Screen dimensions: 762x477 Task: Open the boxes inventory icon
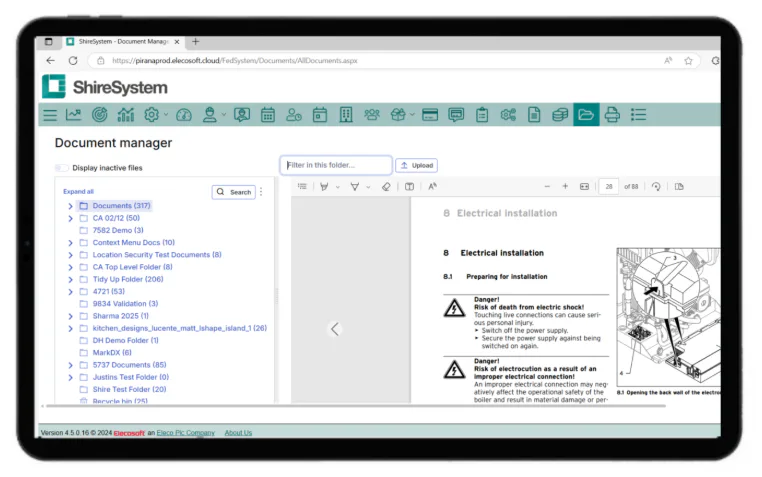pos(398,115)
